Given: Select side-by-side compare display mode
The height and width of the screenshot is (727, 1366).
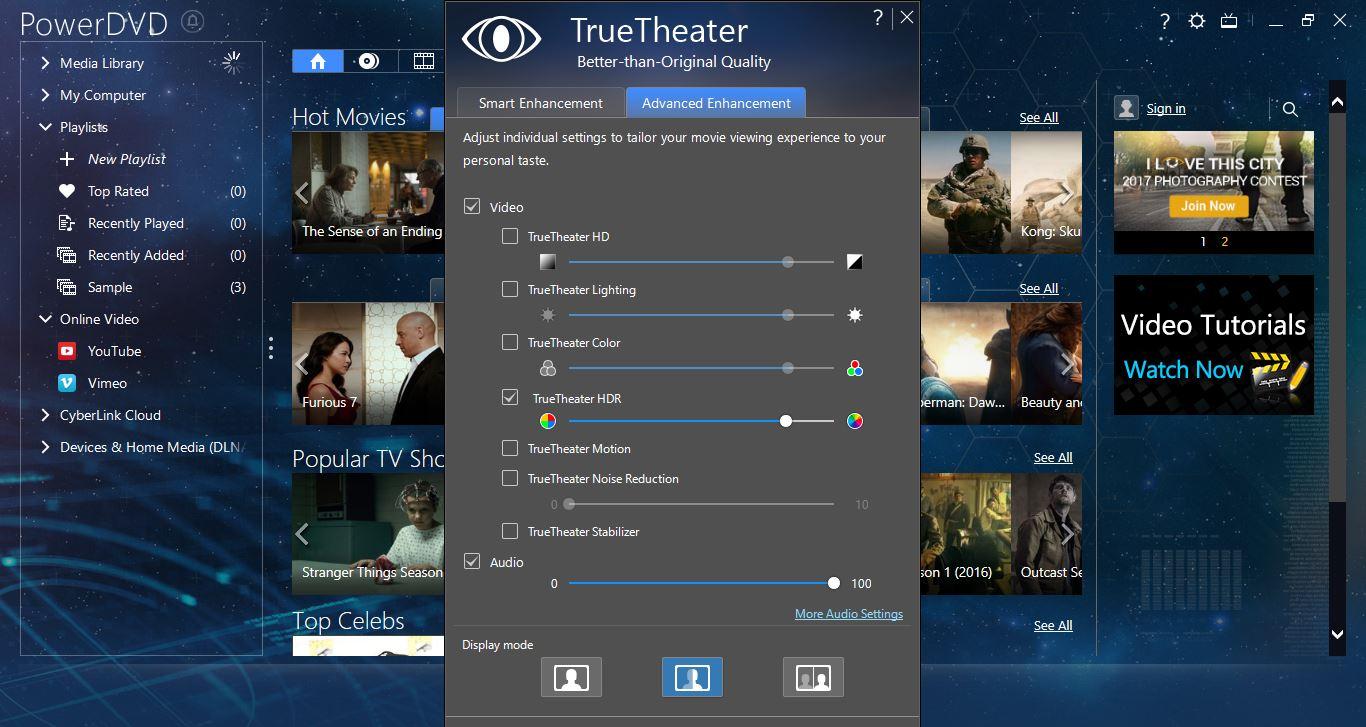Looking at the screenshot, I should point(813,677).
